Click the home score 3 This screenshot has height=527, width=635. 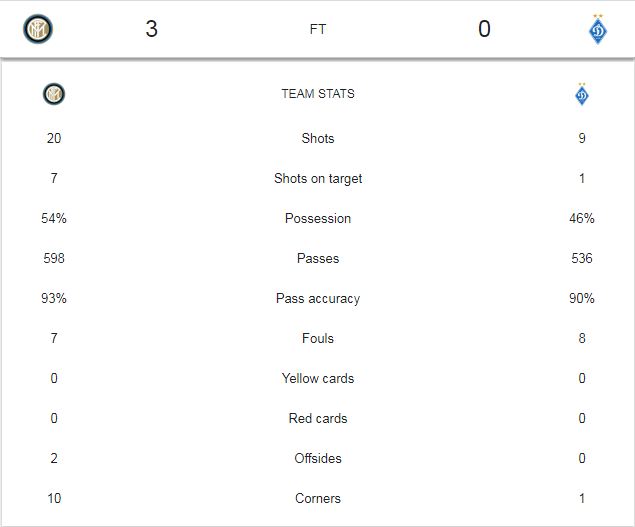click(151, 29)
